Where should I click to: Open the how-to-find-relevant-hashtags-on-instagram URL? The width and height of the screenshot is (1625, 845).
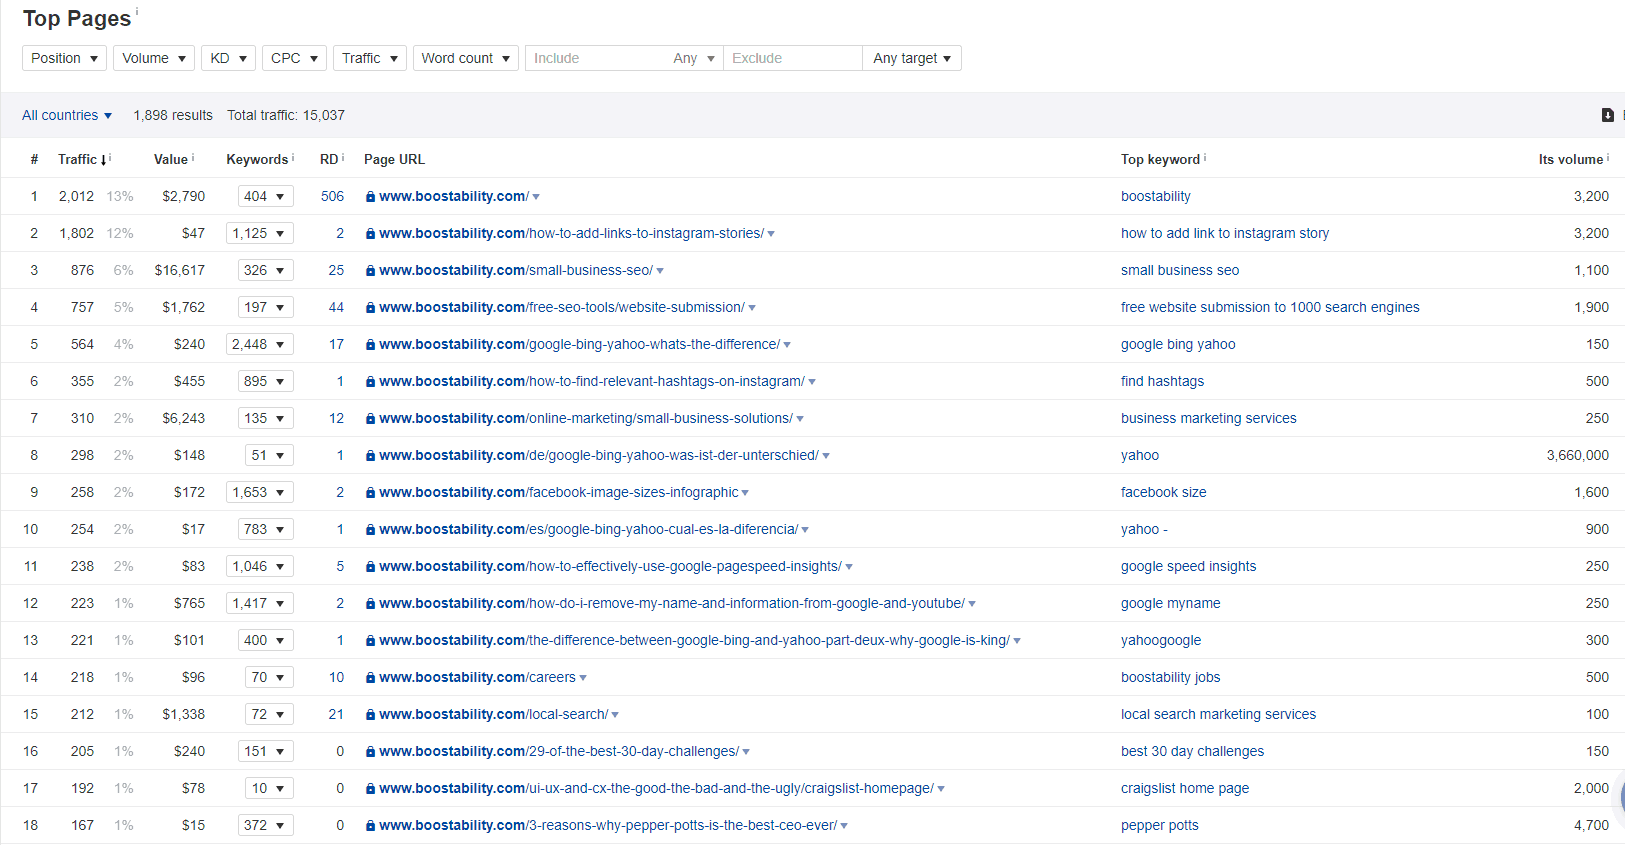(592, 381)
